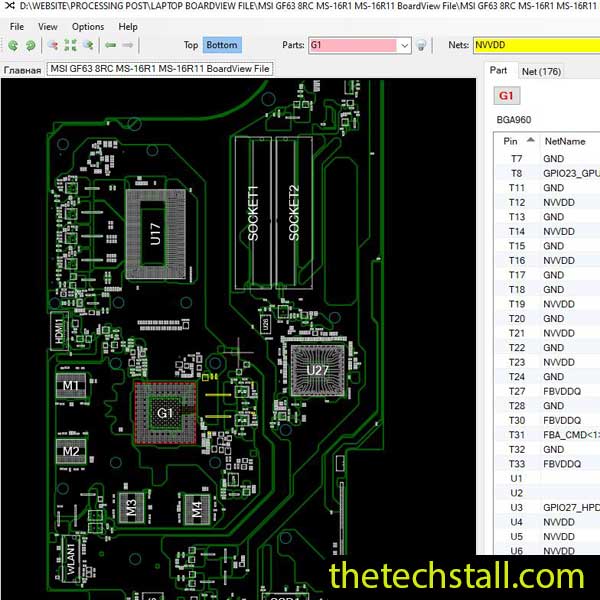Open the File menu
The image size is (600, 600).
16,26
